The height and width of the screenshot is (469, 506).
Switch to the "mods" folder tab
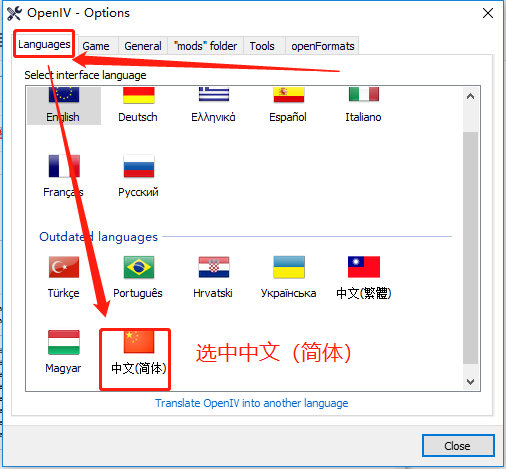[x=205, y=46]
